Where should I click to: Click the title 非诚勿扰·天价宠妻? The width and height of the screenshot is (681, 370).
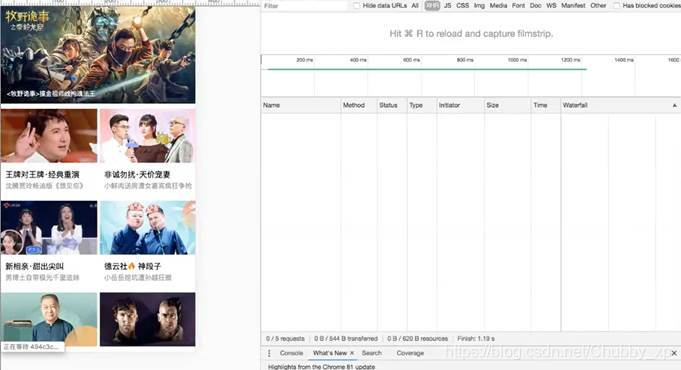[137, 175]
